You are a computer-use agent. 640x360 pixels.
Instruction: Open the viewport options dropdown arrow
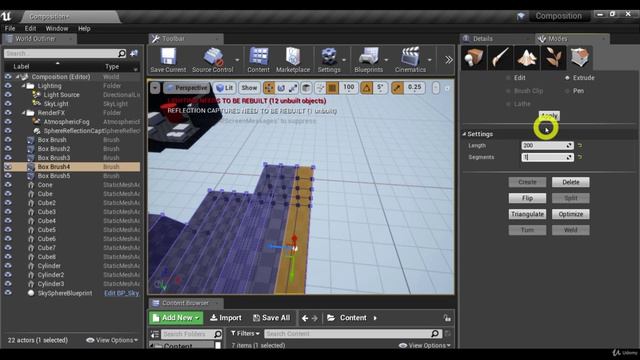(155, 88)
